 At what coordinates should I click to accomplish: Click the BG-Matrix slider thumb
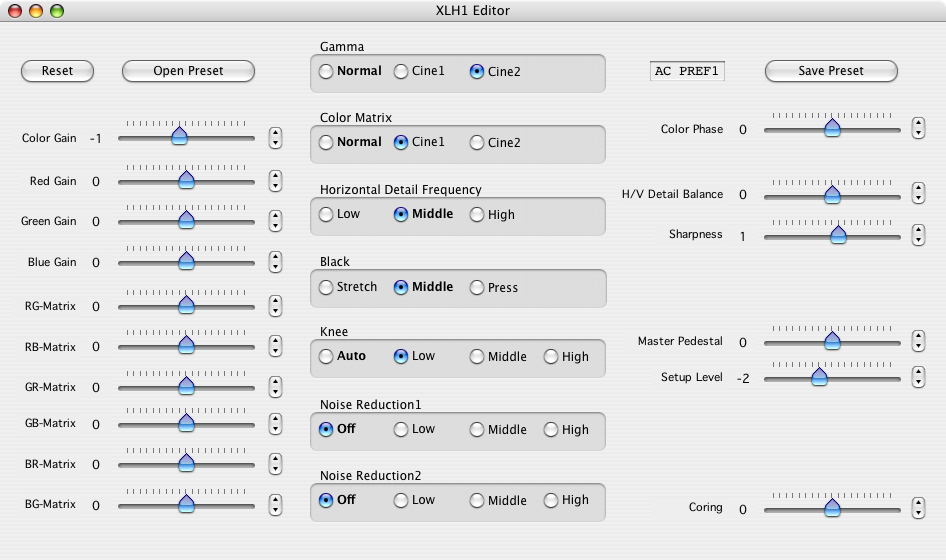click(186, 503)
